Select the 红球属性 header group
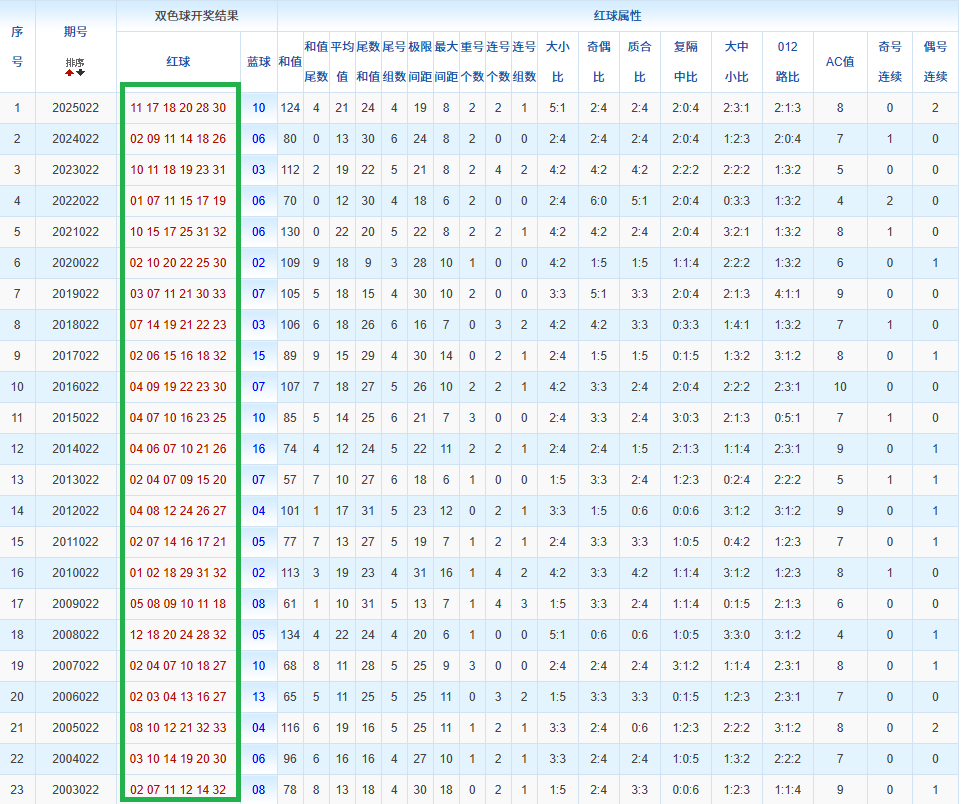 point(617,16)
